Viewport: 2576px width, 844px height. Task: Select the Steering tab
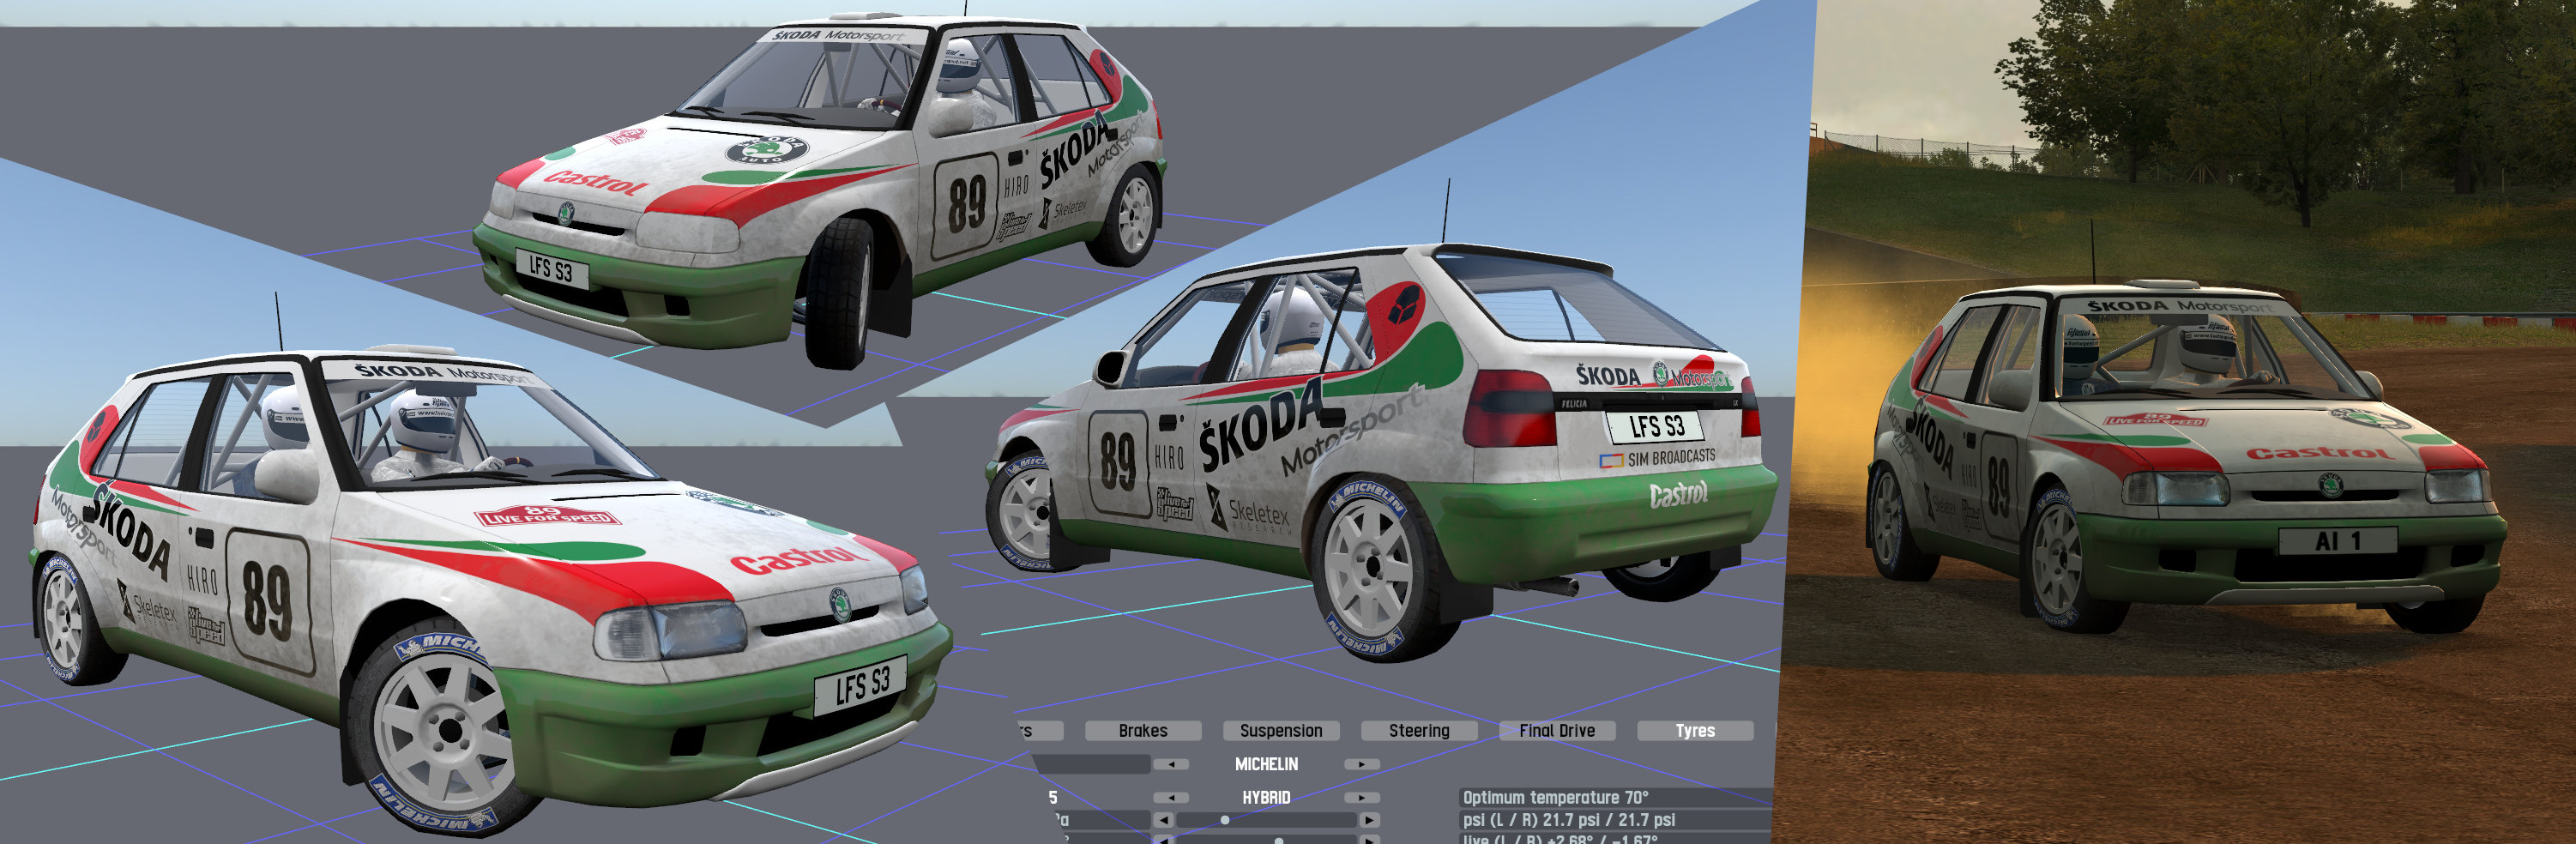coord(1418,731)
